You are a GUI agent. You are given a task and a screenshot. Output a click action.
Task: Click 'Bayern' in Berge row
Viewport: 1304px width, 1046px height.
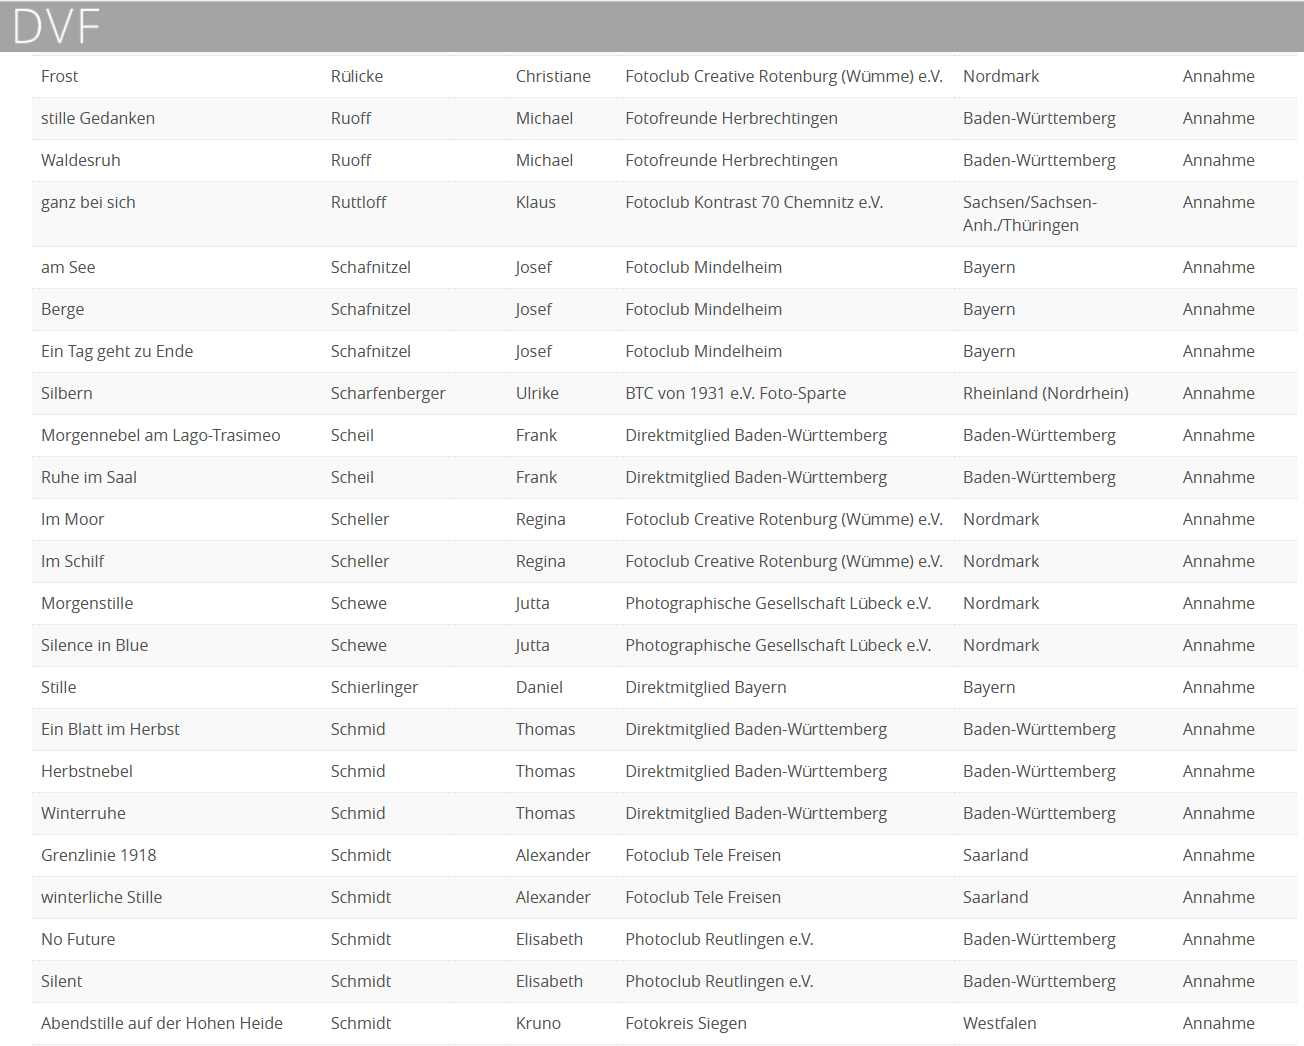(x=989, y=309)
